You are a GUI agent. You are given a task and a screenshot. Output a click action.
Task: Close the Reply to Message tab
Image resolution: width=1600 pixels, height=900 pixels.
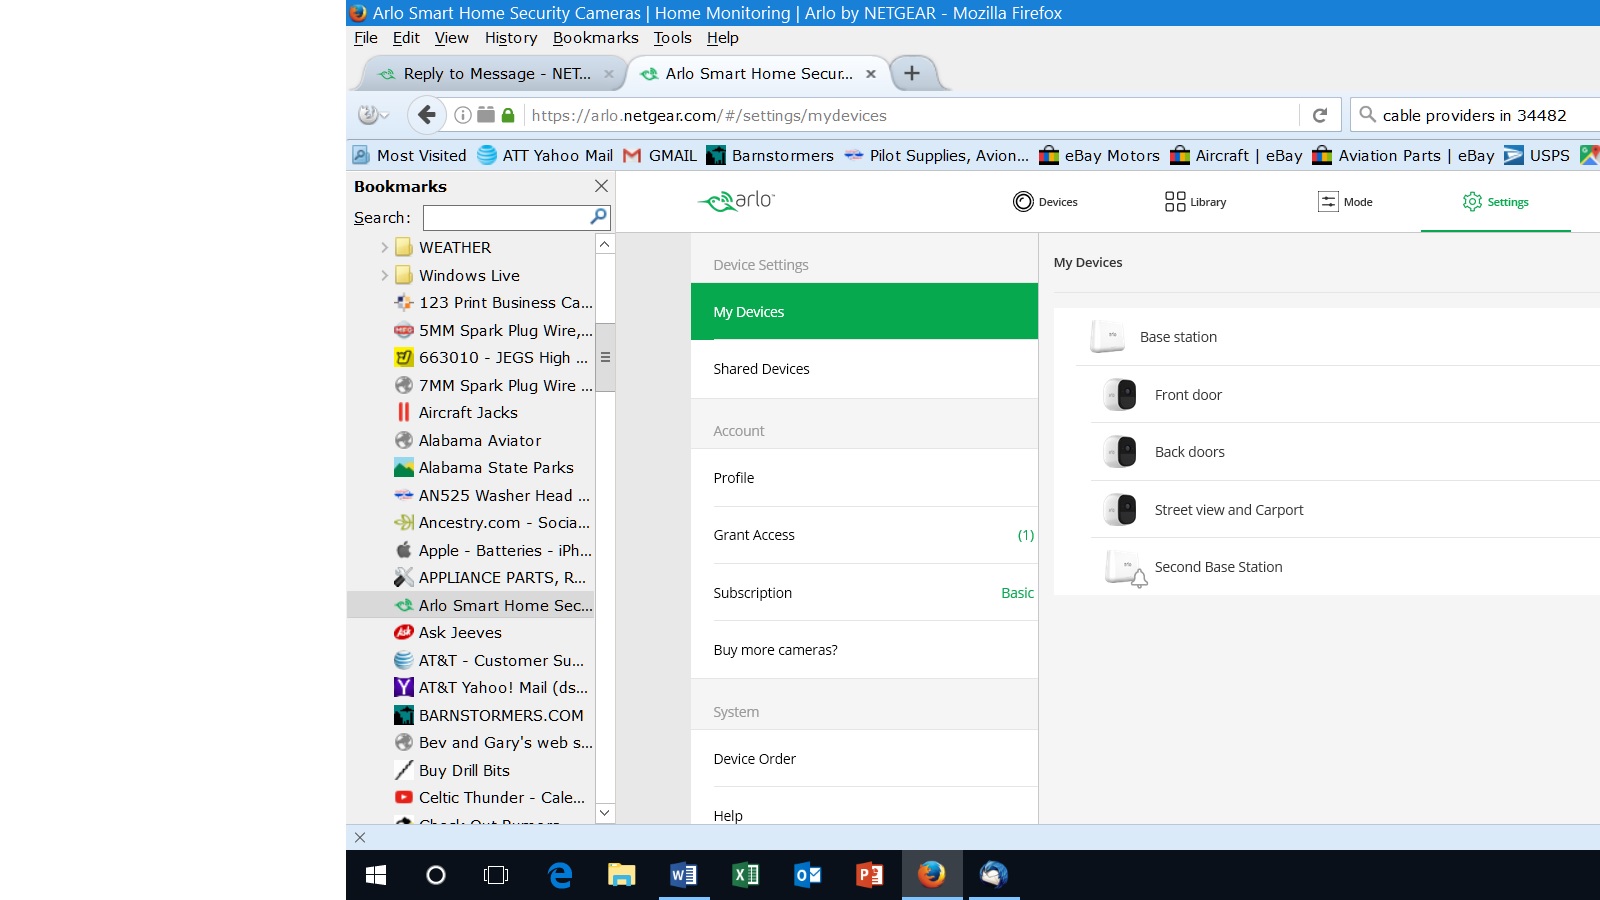pos(608,74)
